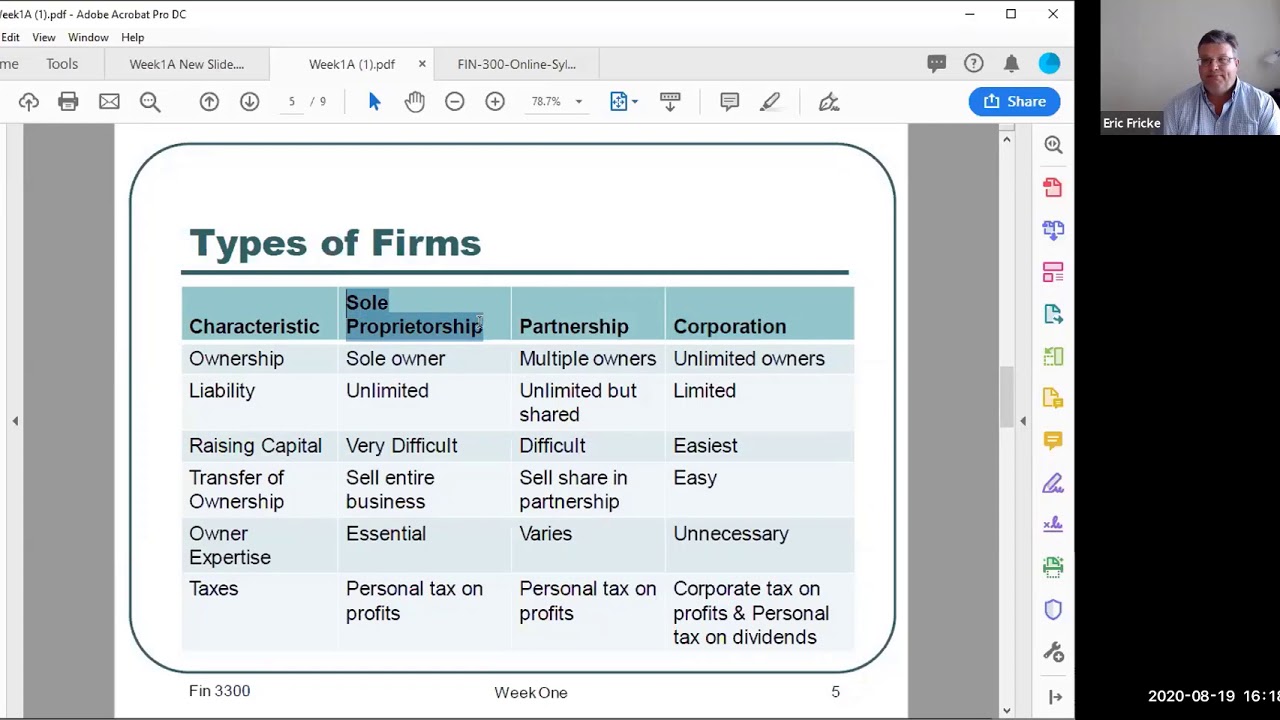Click the 'Raising Capital' row label
This screenshot has width=1280, height=720.
pyautogui.click(x=255, y=445)
